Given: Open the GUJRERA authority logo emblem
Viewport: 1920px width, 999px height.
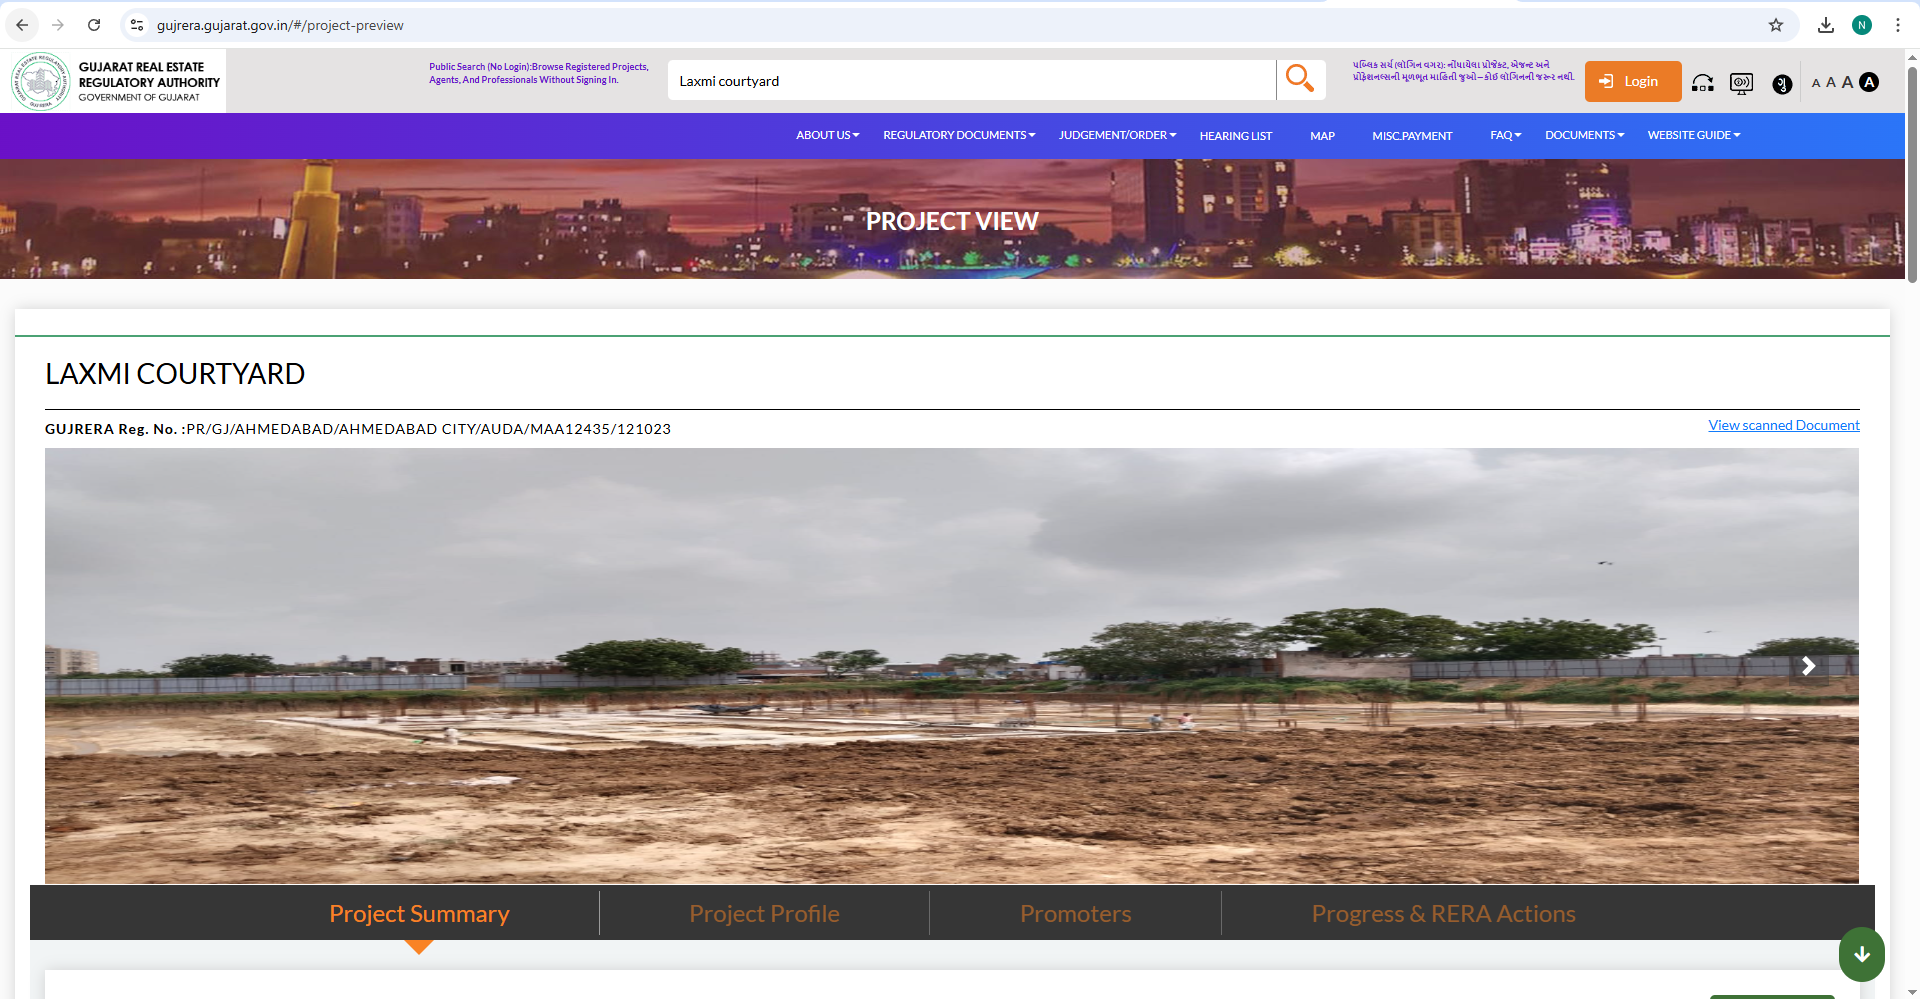Looking at the screenshot, I should [x=40, y=80].
